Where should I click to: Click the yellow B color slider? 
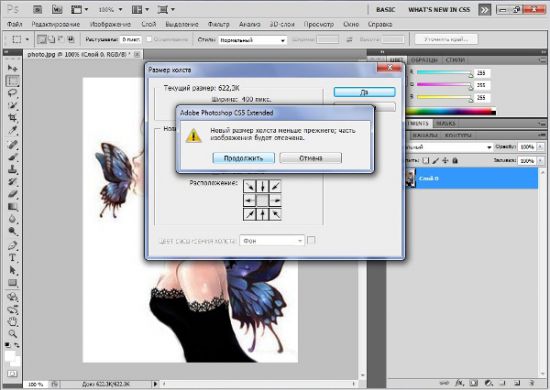tap(445, 97)
